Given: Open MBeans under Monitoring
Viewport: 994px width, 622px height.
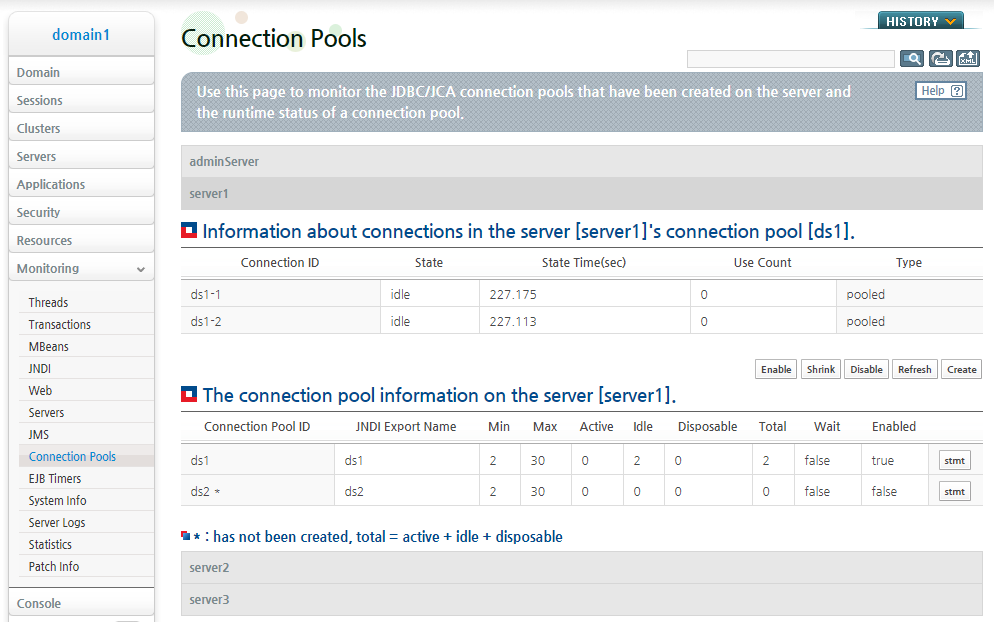Looking at the screenshot, I should coord(48,347).
